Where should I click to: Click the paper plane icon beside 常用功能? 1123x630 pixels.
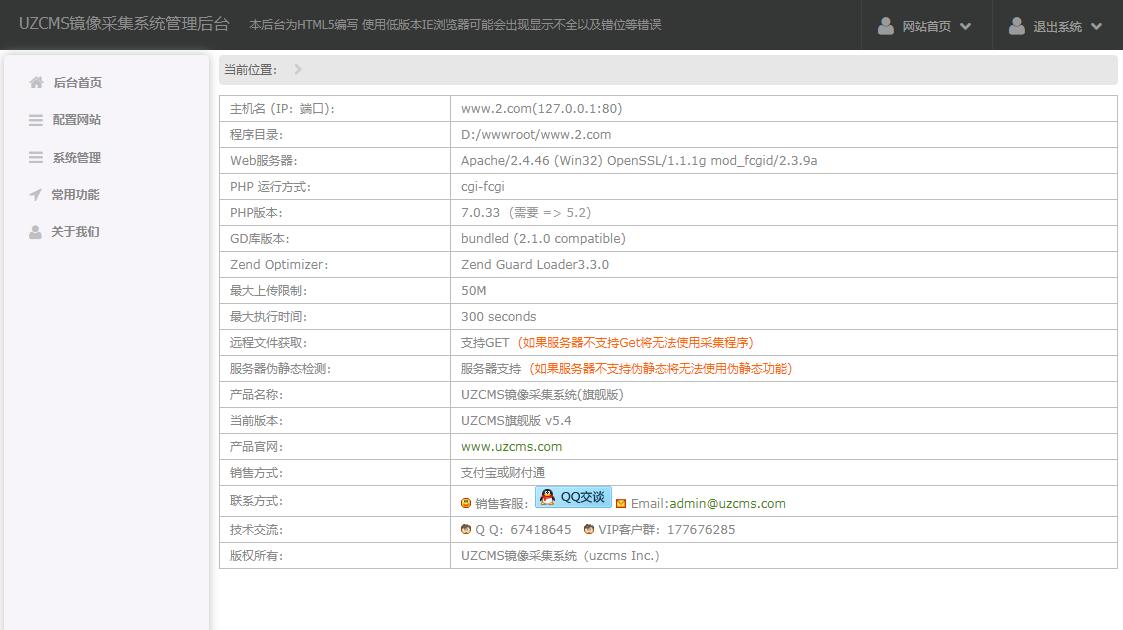35,195
